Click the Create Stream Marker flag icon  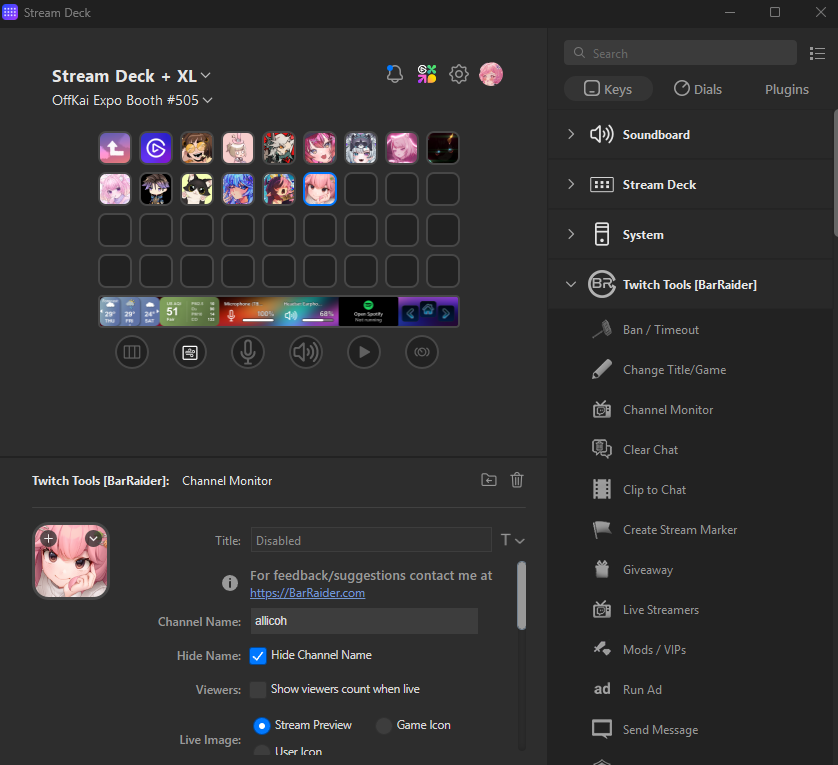pyautogui.click(x=602, y=530)
